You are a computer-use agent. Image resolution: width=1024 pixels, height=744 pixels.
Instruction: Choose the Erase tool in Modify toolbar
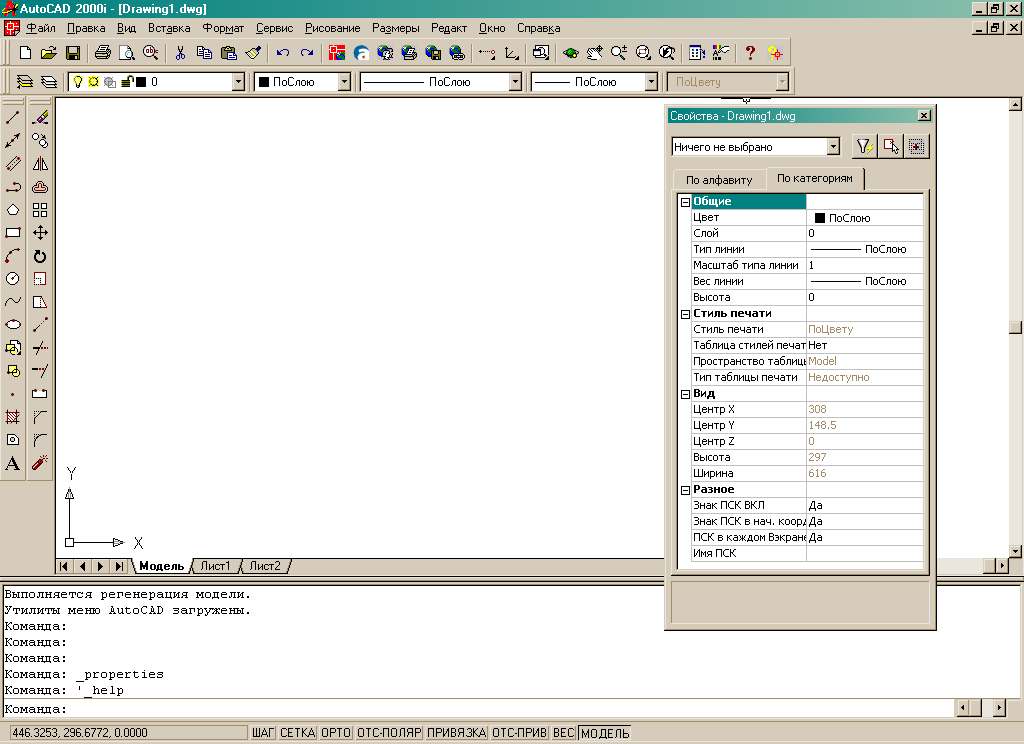pyautogui.click(x=40, y=118)
